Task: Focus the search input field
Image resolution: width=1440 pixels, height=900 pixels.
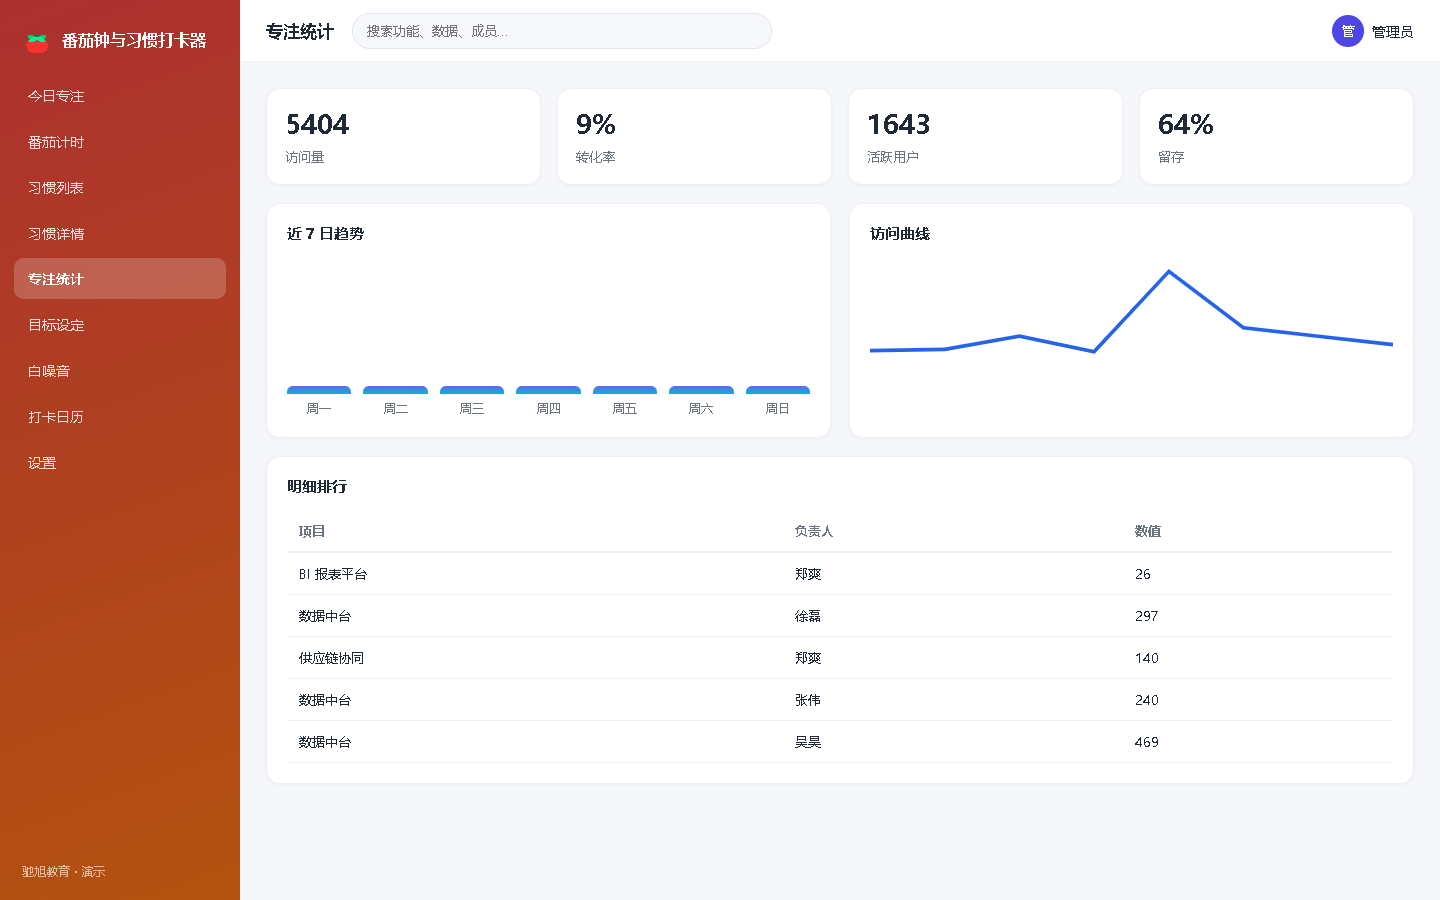Action: [x=562, y=31]
